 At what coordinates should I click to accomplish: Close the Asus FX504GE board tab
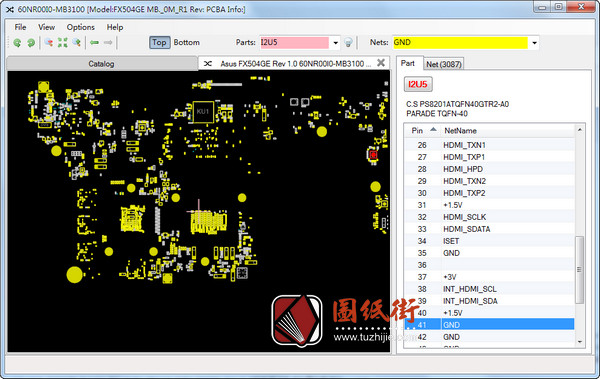pos(381,63)
